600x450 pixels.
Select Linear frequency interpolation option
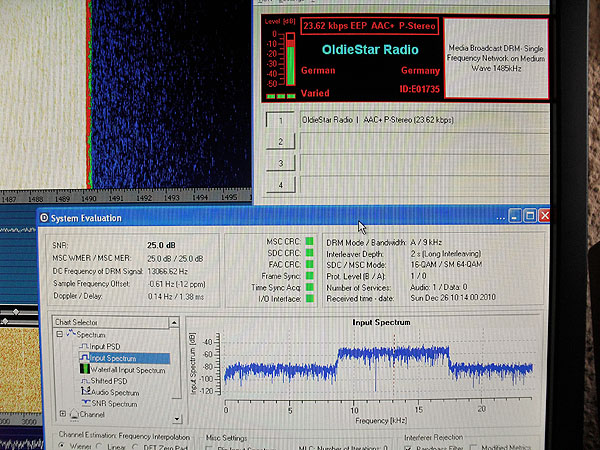pyautogui.click(x=99, y=446)
